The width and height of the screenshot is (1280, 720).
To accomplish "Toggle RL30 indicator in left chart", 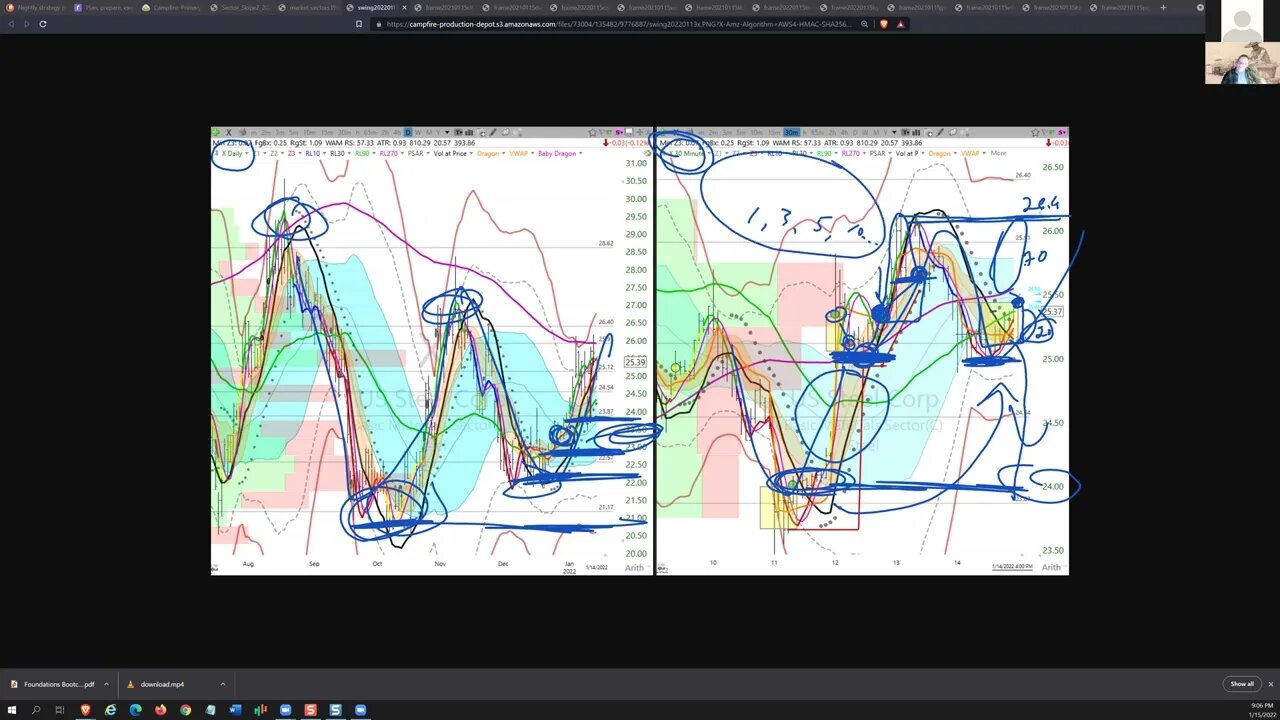I will point(338,153).
